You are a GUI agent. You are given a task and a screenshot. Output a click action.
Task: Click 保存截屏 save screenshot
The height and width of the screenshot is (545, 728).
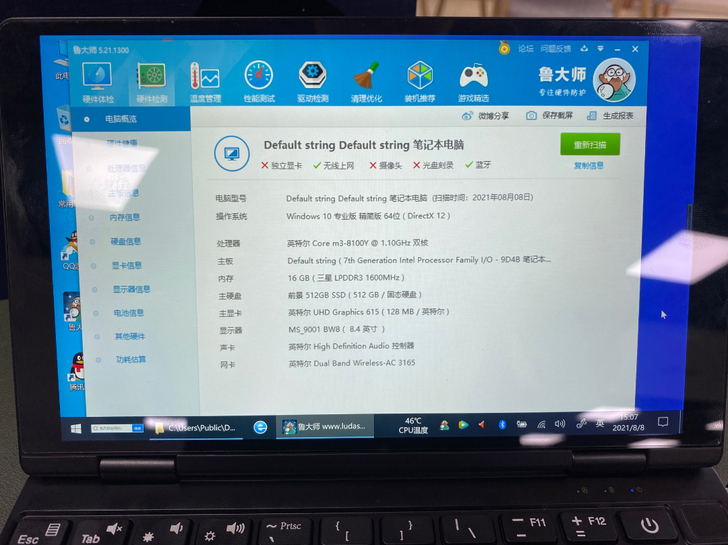549,115
